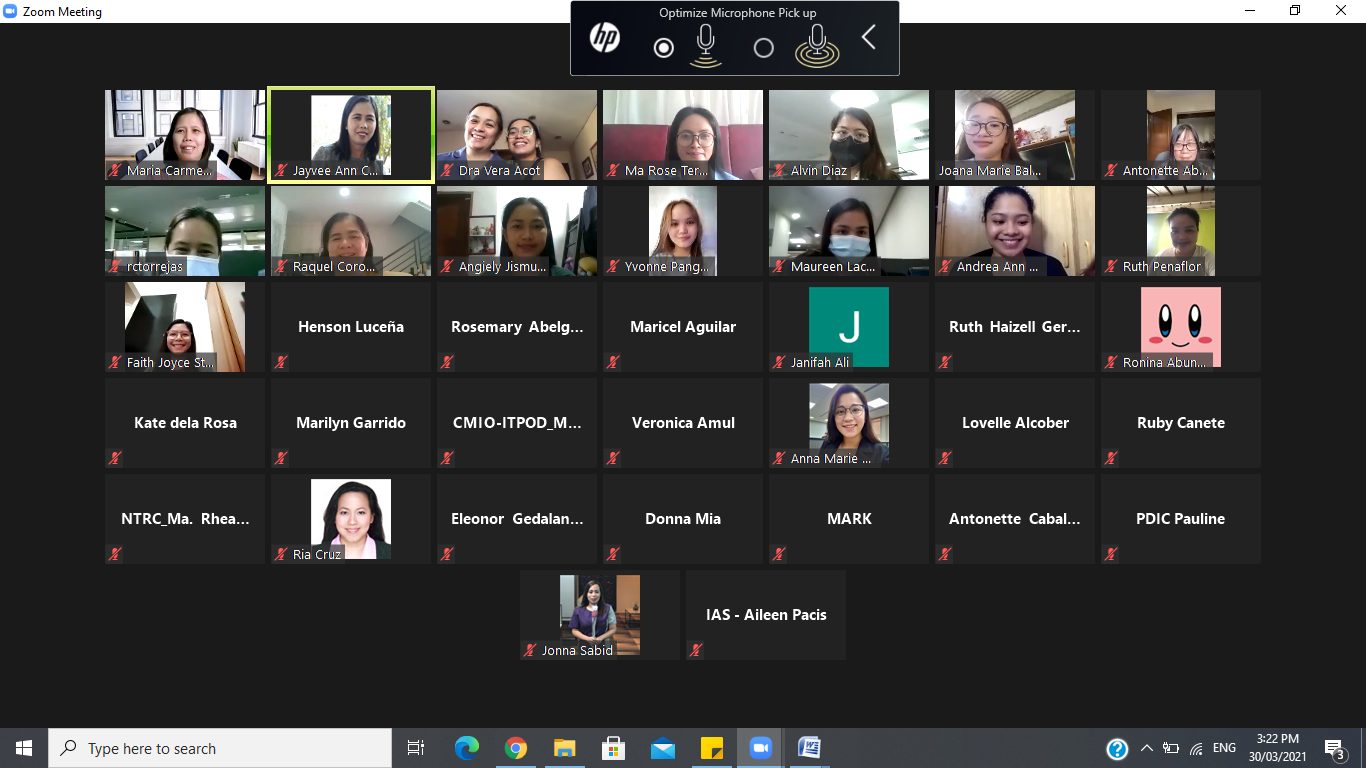Click the CMIO-ITPOD_M... name

click(x=517, y=423)
